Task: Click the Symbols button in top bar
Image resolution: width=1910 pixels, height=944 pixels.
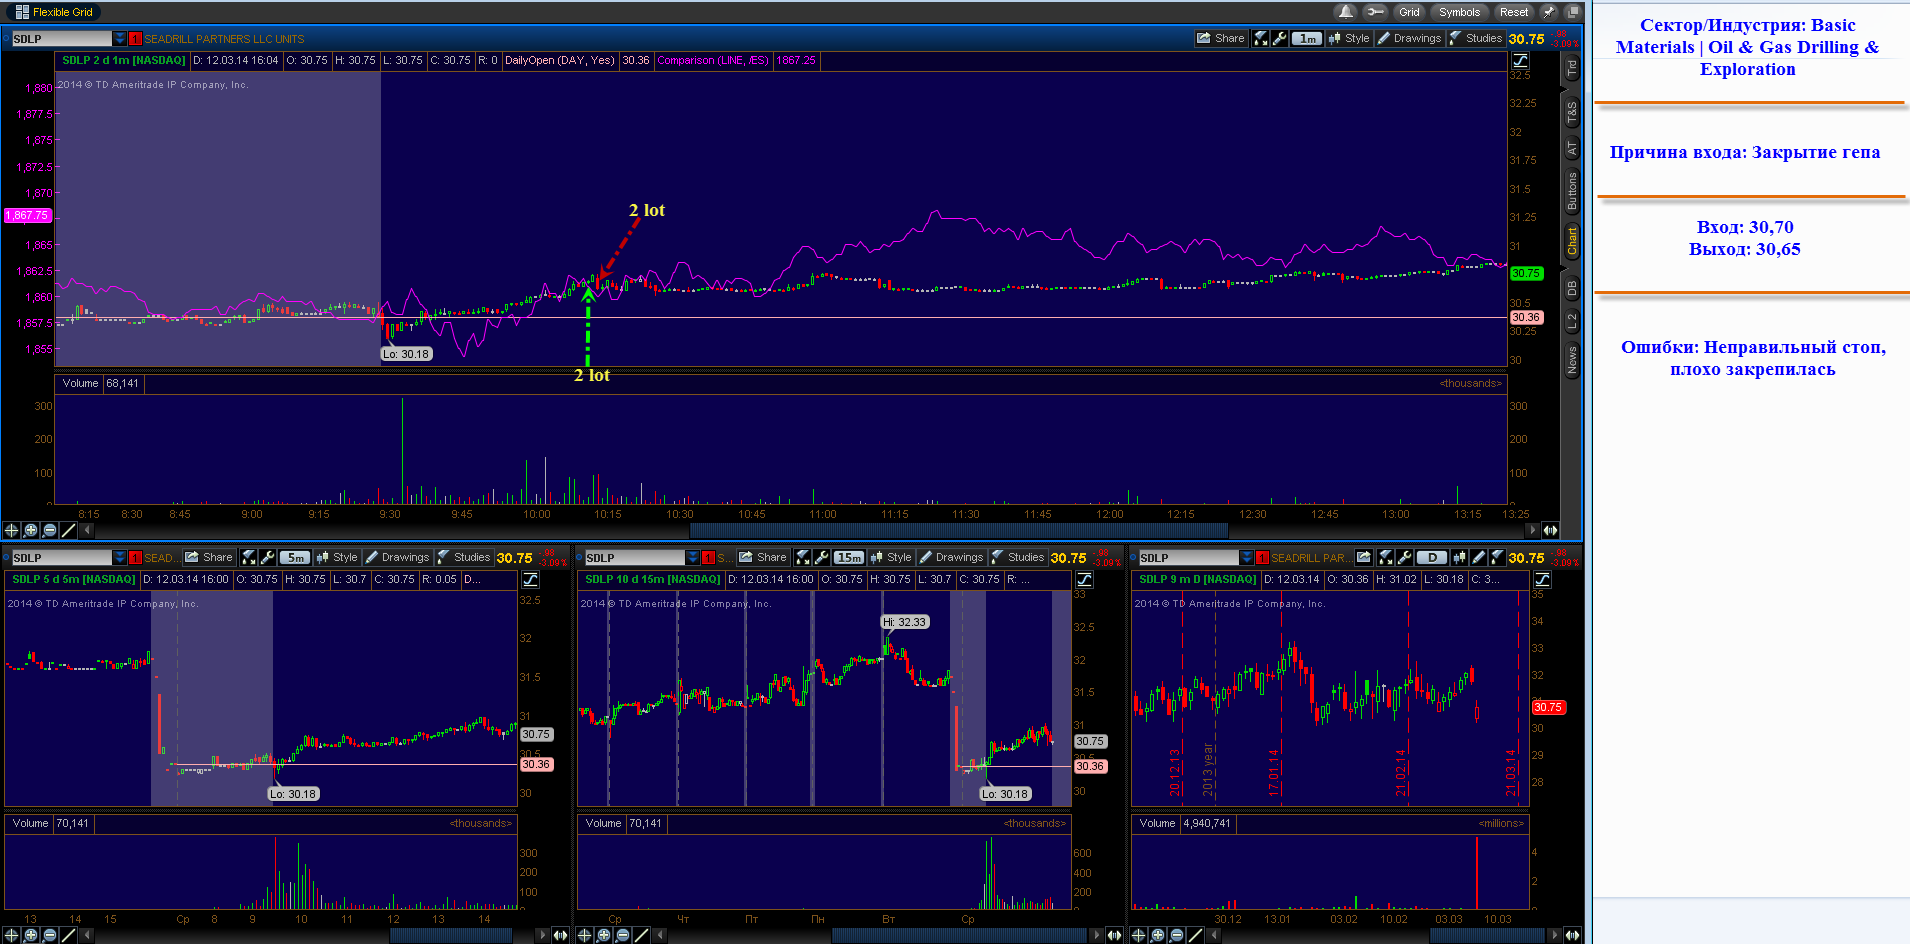Action: [x=1459, y=12]
